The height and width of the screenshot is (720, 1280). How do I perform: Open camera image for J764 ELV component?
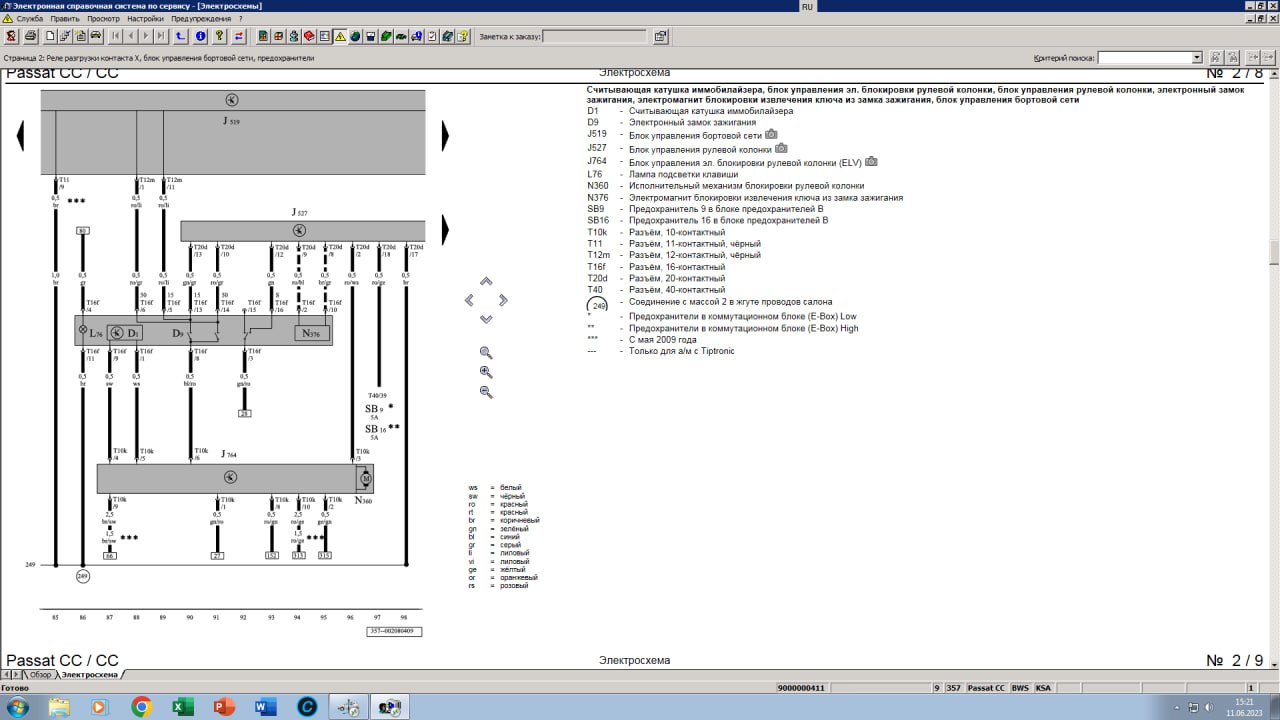click(871, 161)
